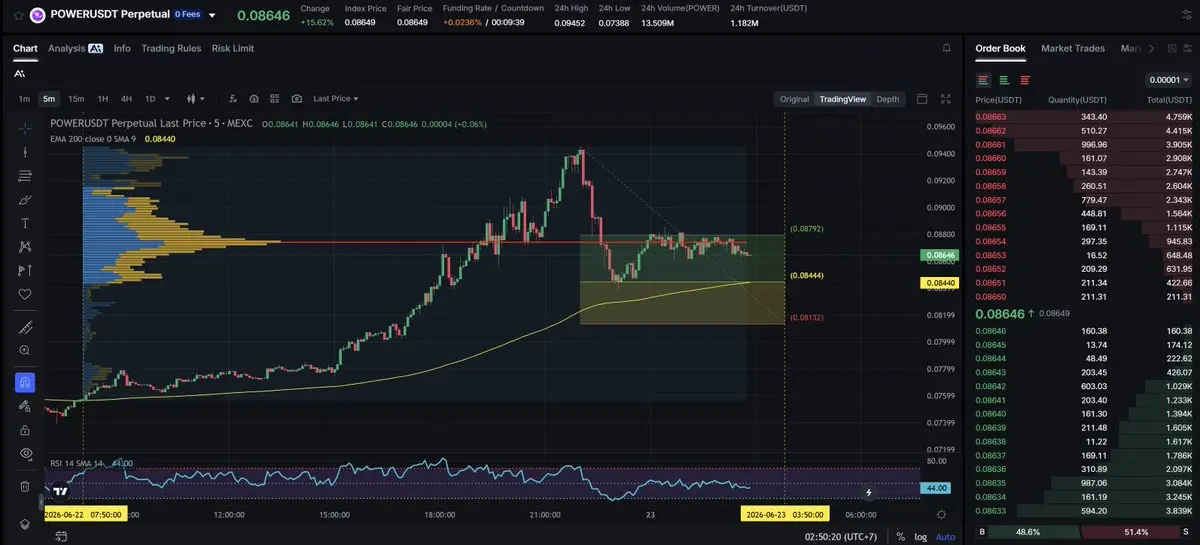Toggle hide all drawings eye icon
1200x545 pixels.
click(x=25, y=454)
